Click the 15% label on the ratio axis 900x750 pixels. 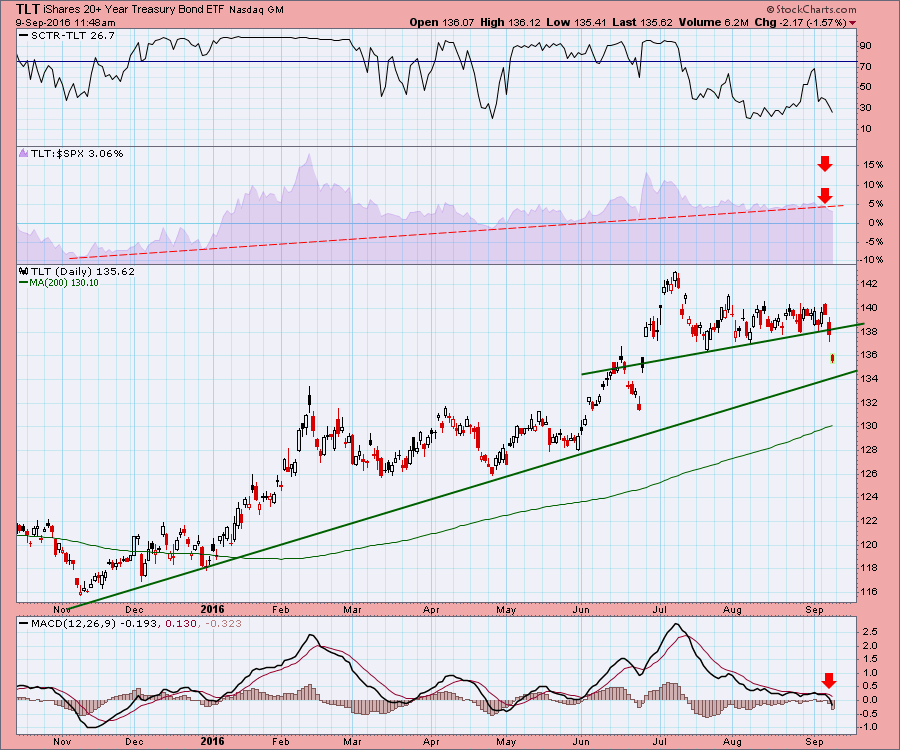872,165
